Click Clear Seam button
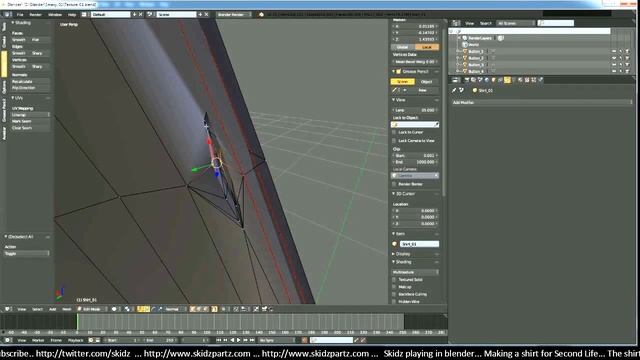 30,128
